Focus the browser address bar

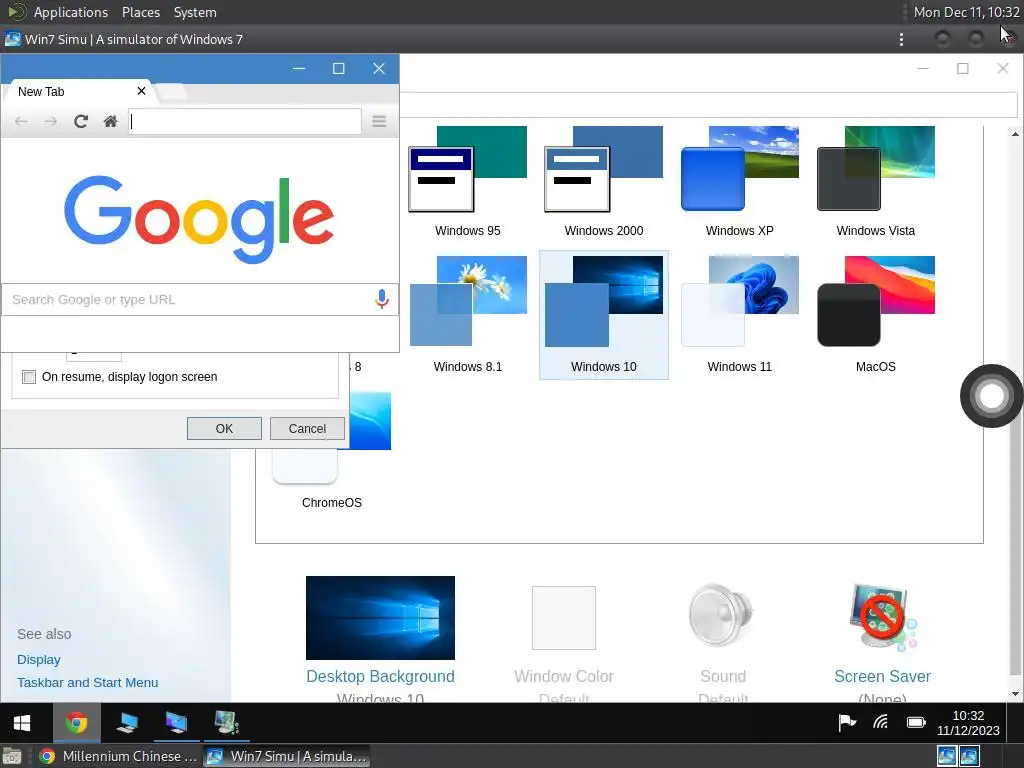pos(245,121)
